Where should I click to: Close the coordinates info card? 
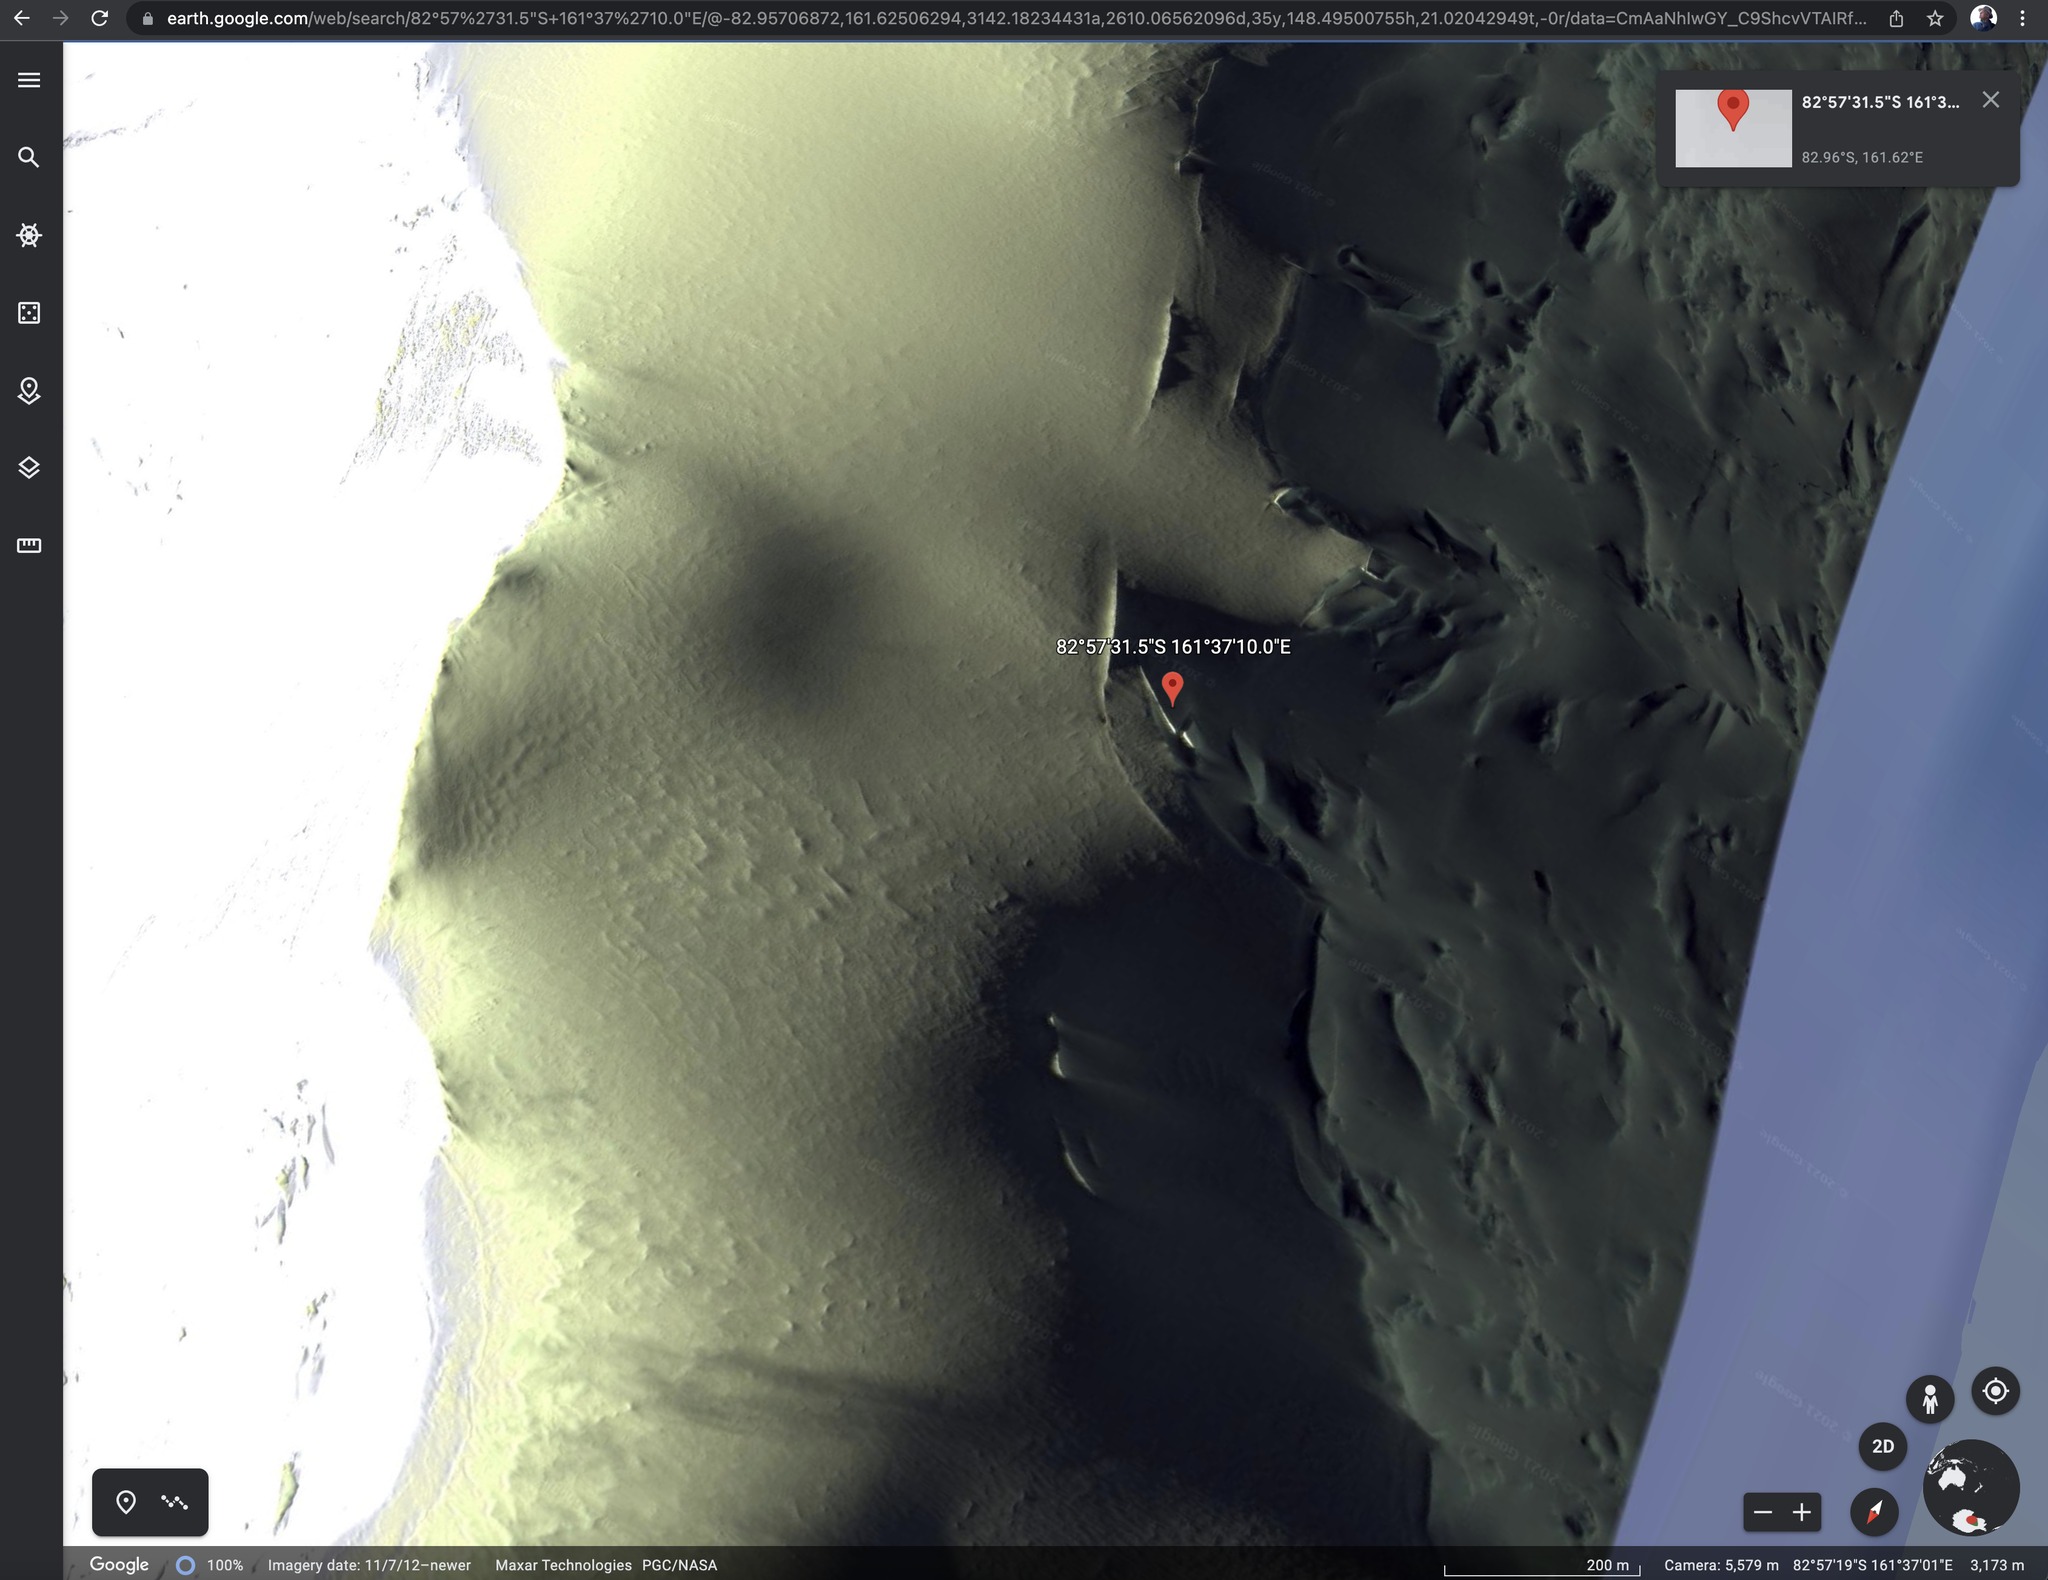[1990, 100]
